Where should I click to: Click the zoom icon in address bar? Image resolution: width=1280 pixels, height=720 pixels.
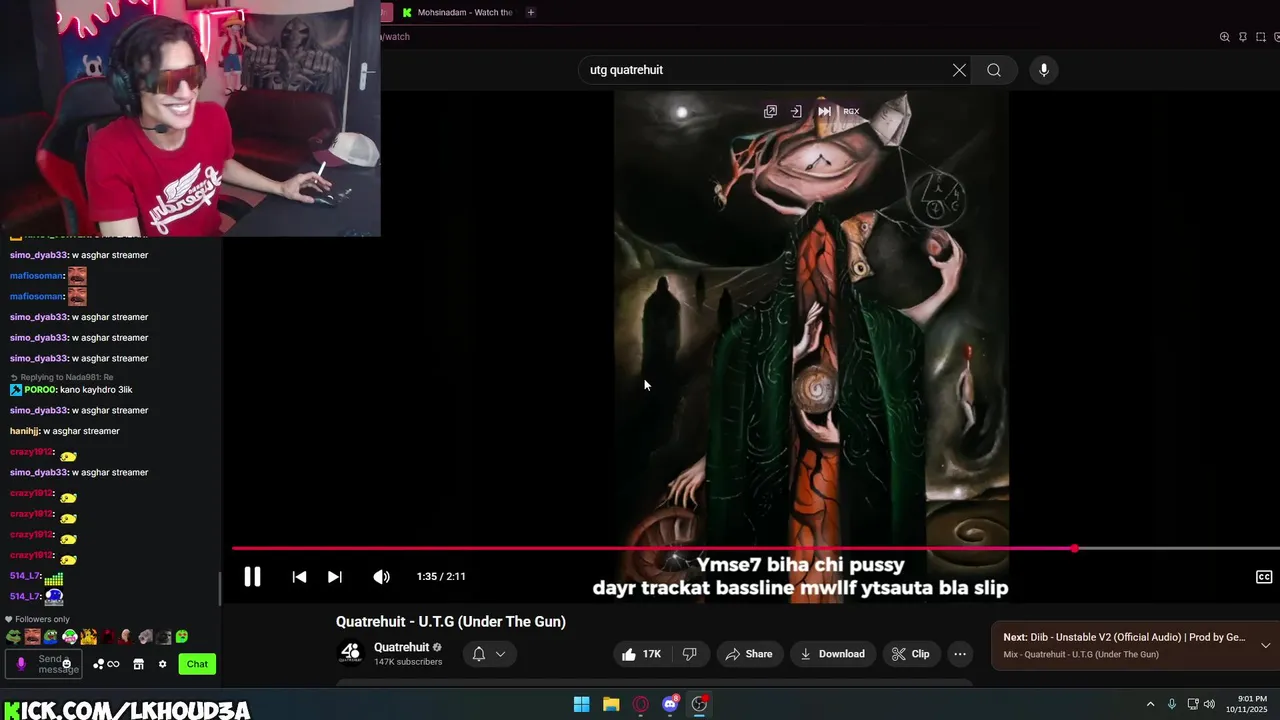click(1224, 37)
